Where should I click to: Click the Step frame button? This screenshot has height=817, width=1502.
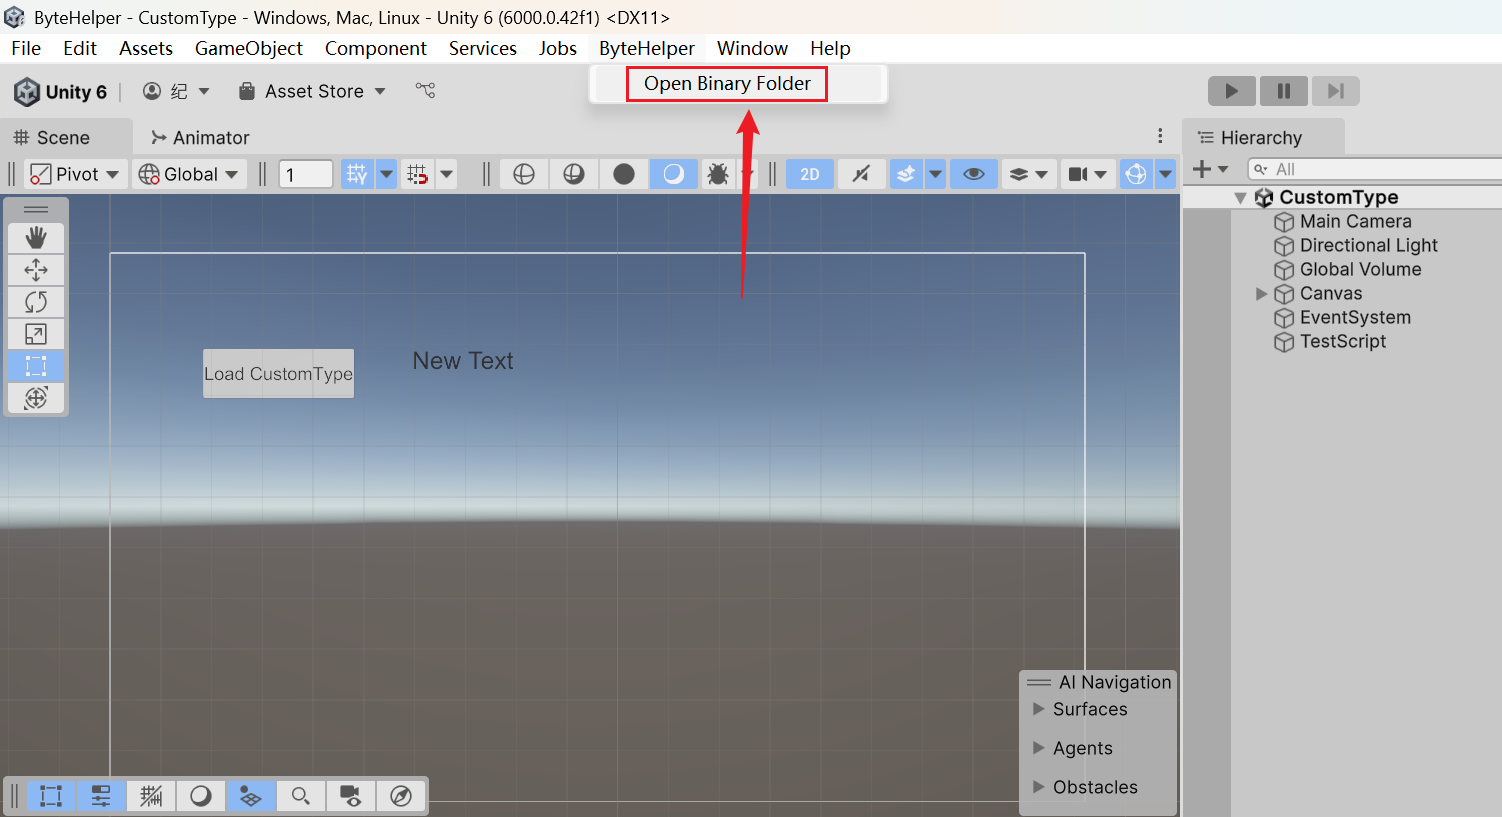[x=1336, y=91]
